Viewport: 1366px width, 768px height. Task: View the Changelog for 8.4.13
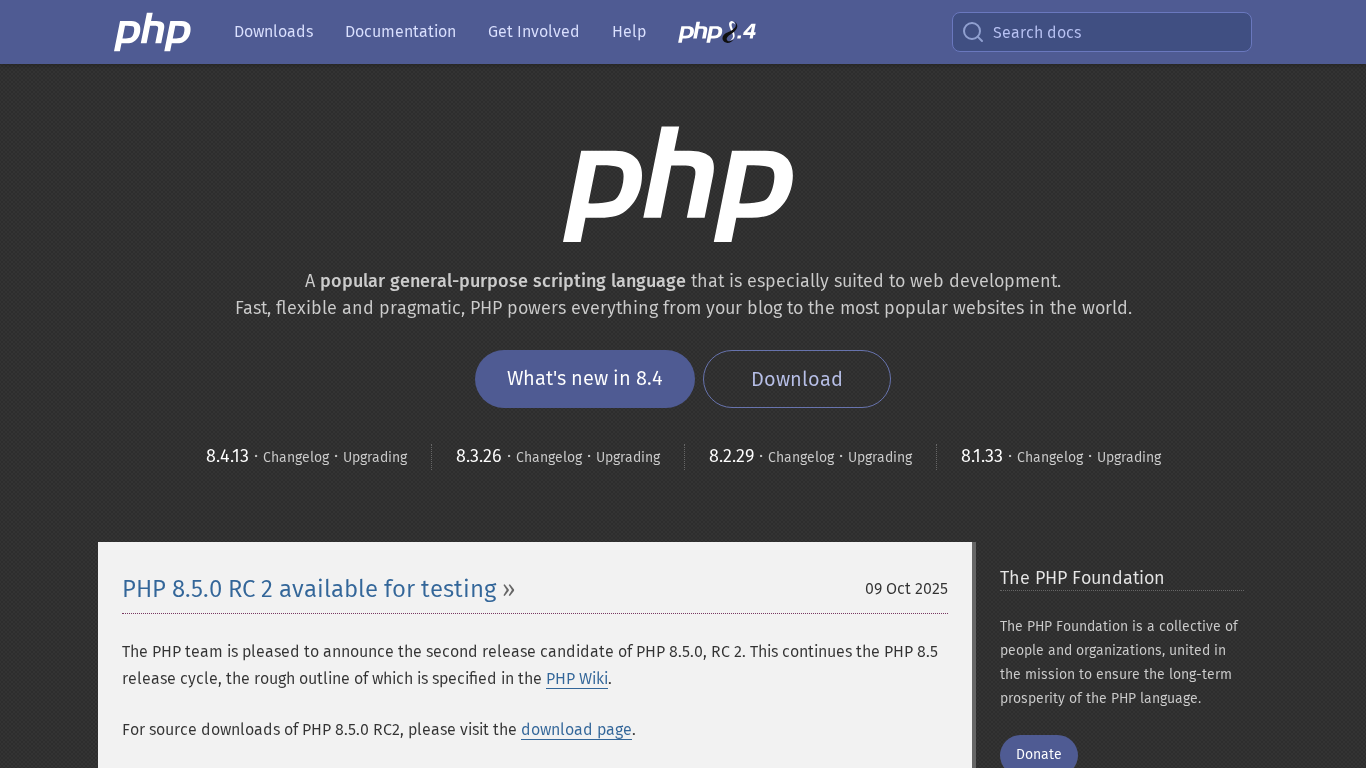[x=296, y=457]
